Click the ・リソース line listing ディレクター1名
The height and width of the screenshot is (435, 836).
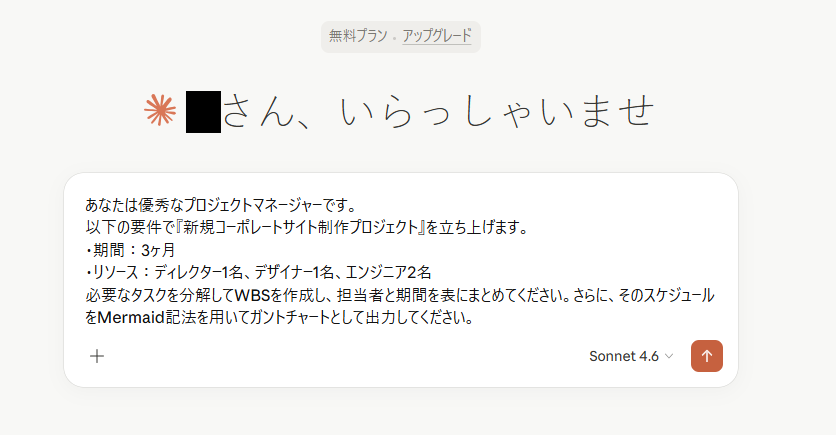258,272
